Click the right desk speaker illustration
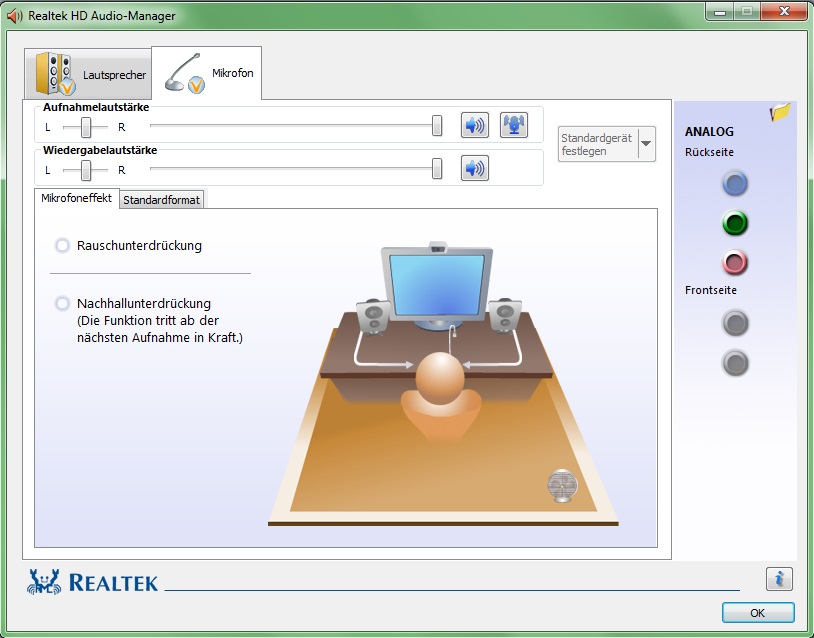This screenshot has width=814, height=638. (x=505, y=315)
